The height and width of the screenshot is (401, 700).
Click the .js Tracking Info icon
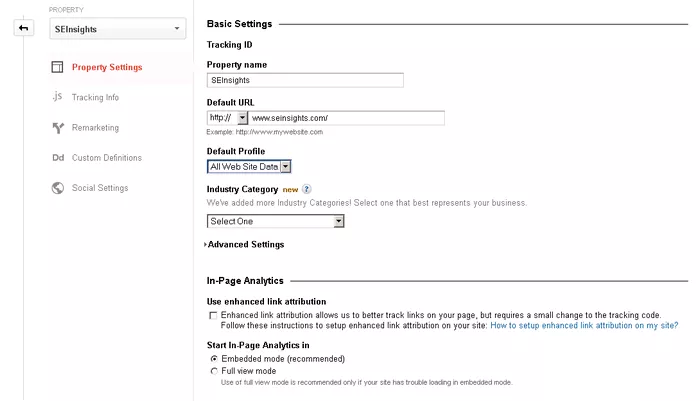coord(57,97)
